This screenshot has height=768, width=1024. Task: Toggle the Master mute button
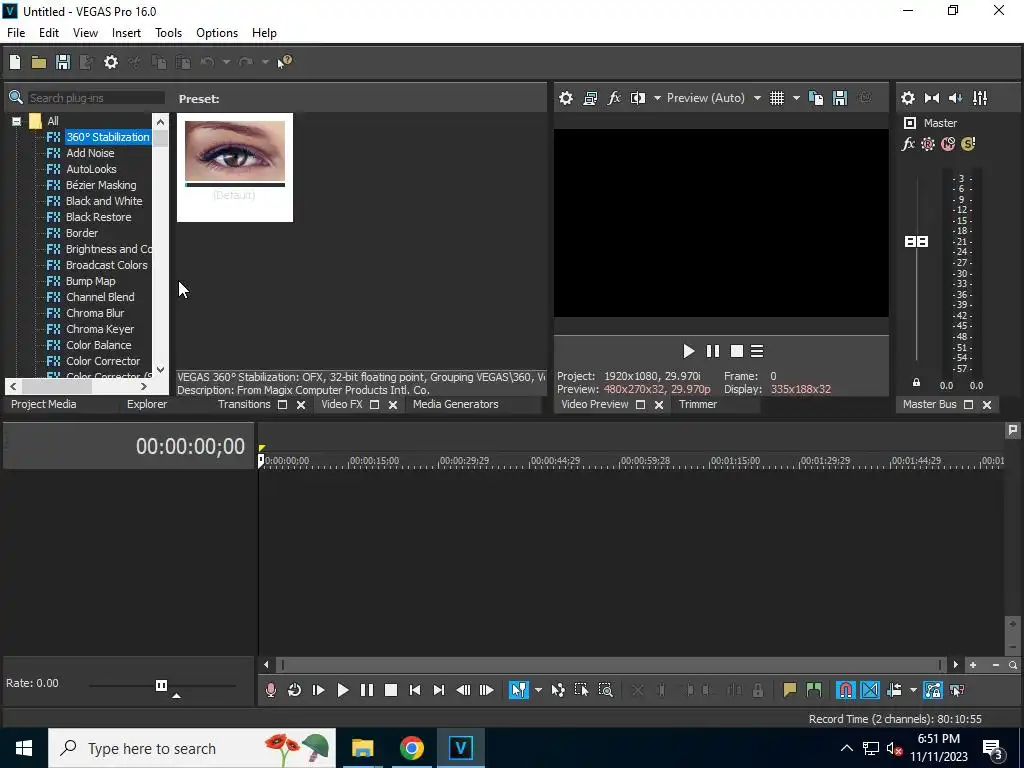click(948, 144)
